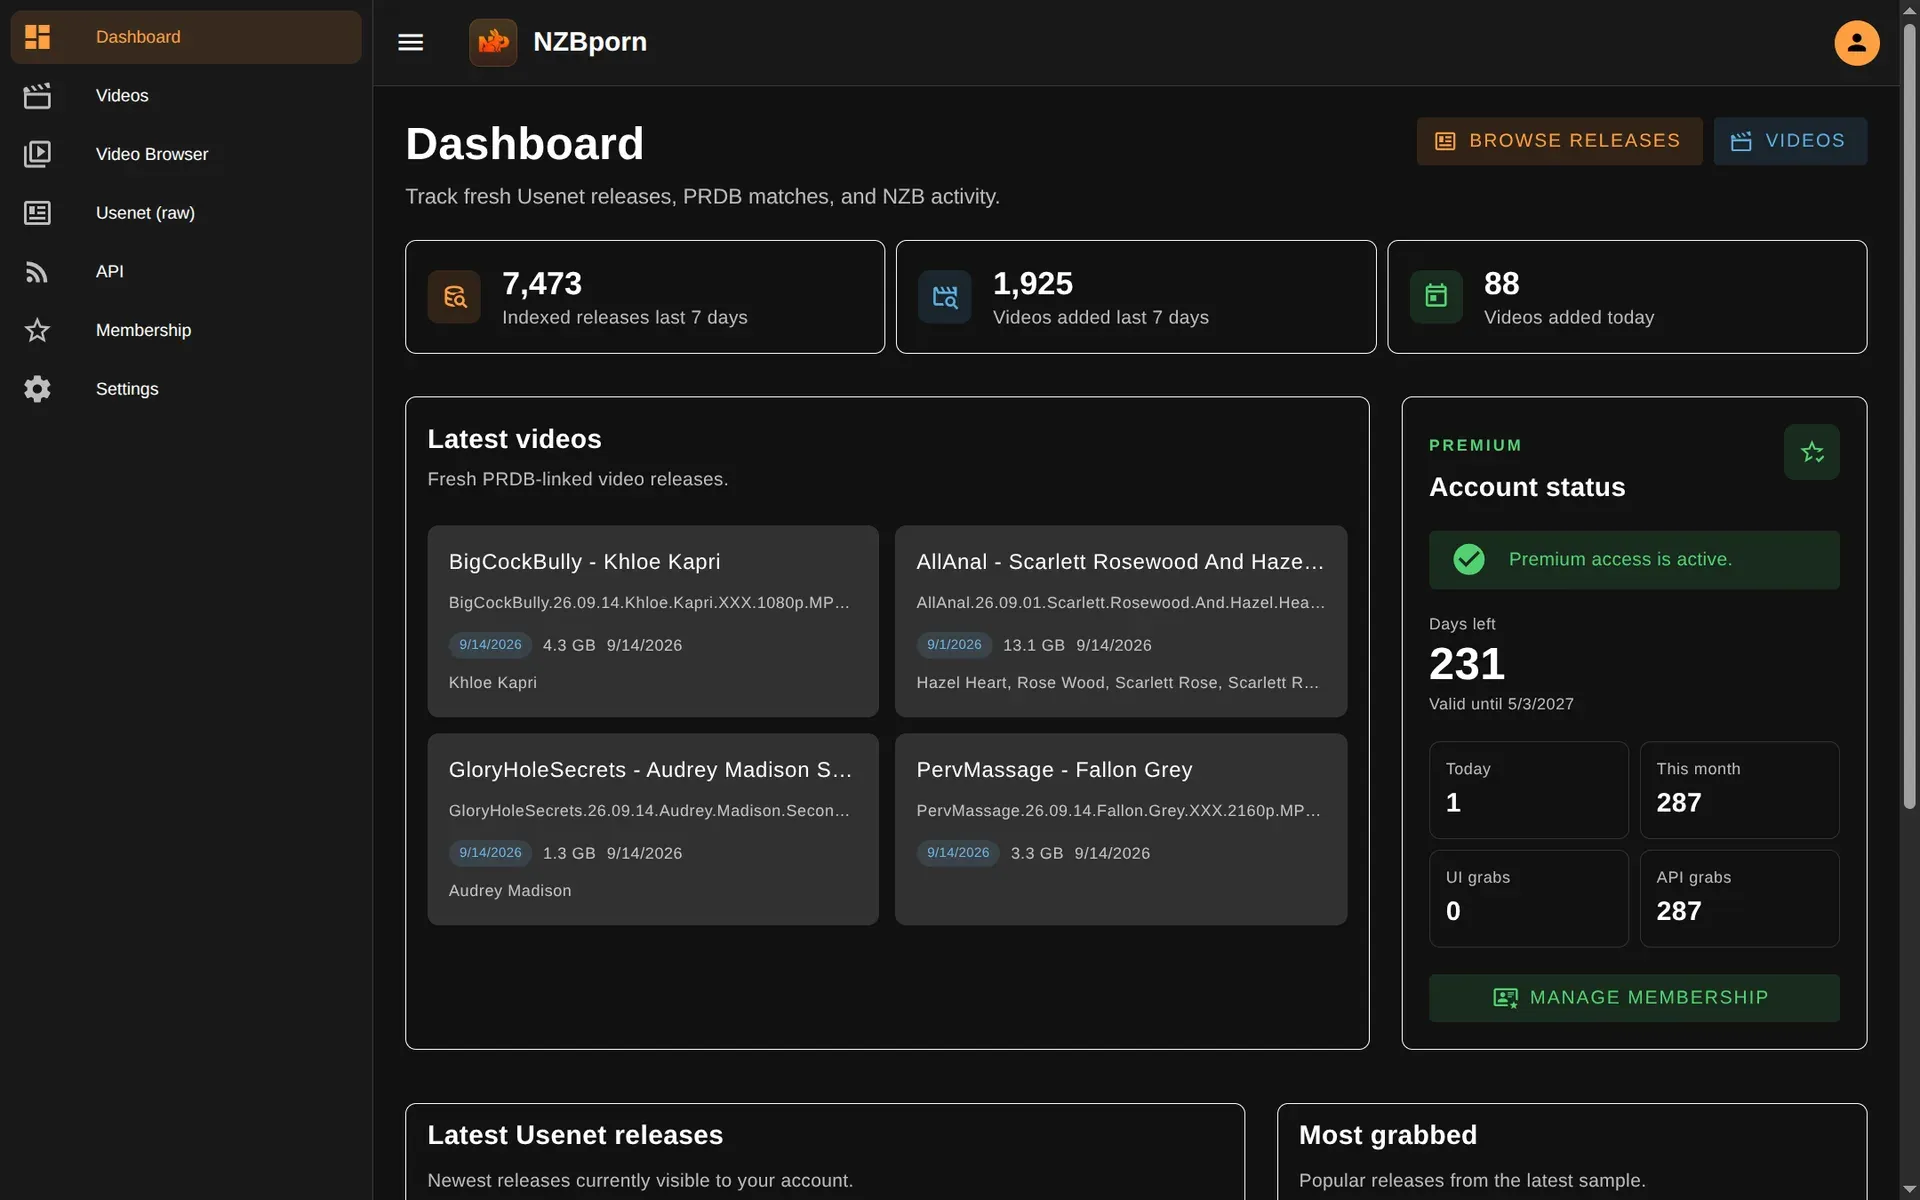The width and height of the screenshot is (1920, 1200).
Task: Click the 'Latest Usenet releases' heading
Action: tap(575, 1135)
